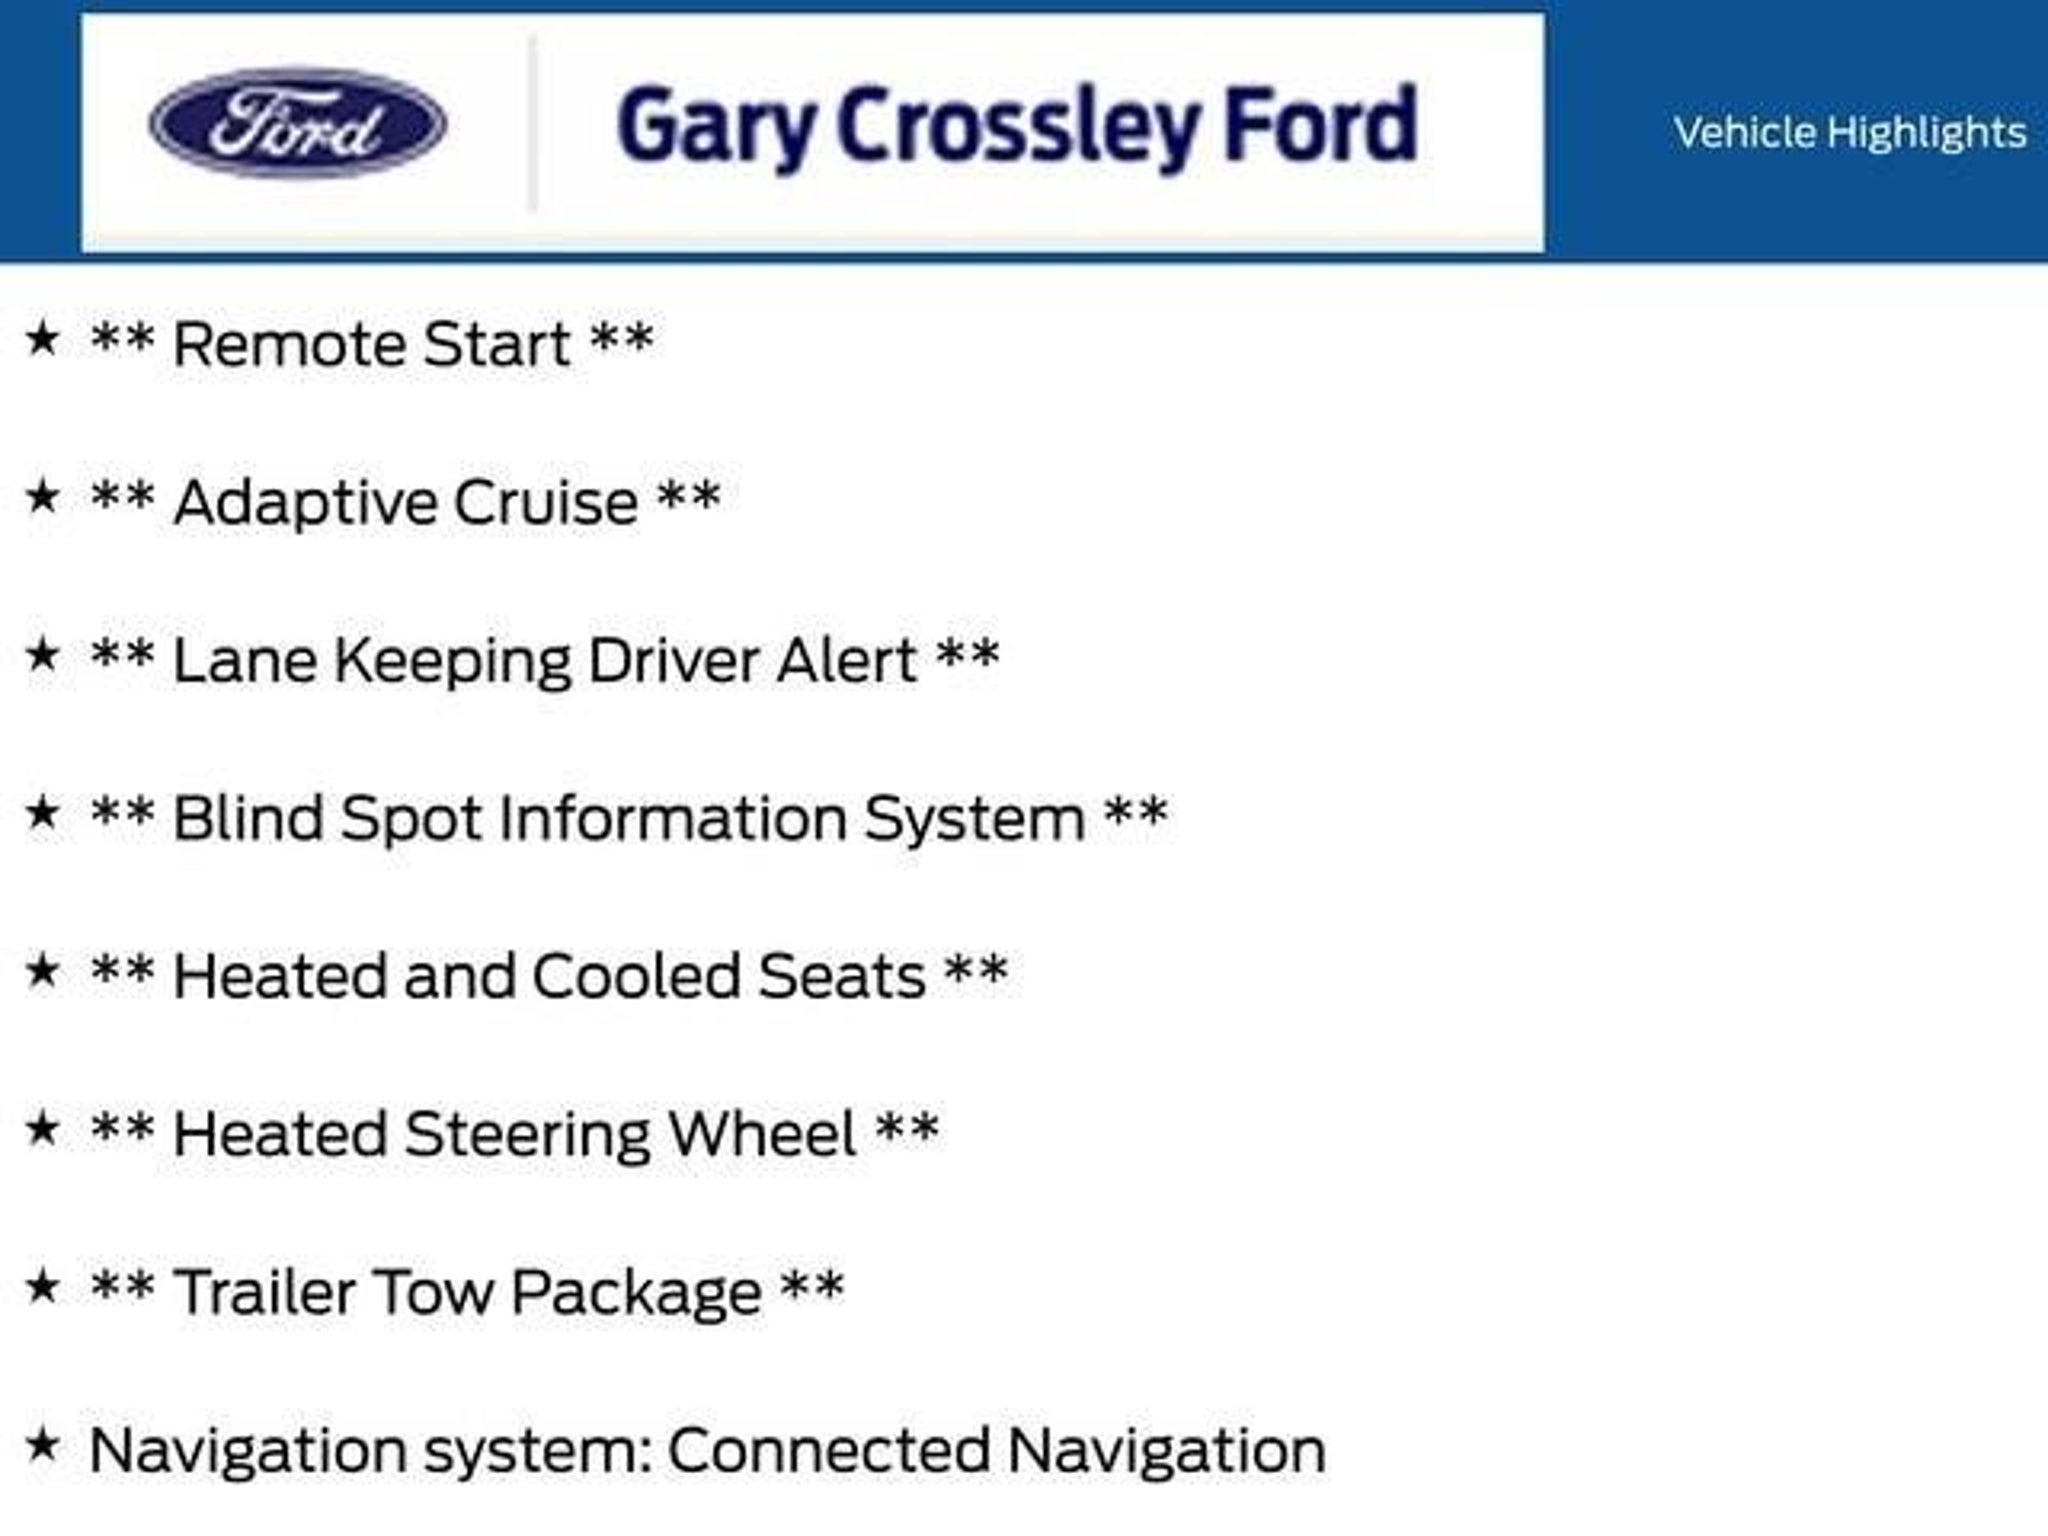
Task: Select the Remote Start highlight text
Action: pos(372,344)
